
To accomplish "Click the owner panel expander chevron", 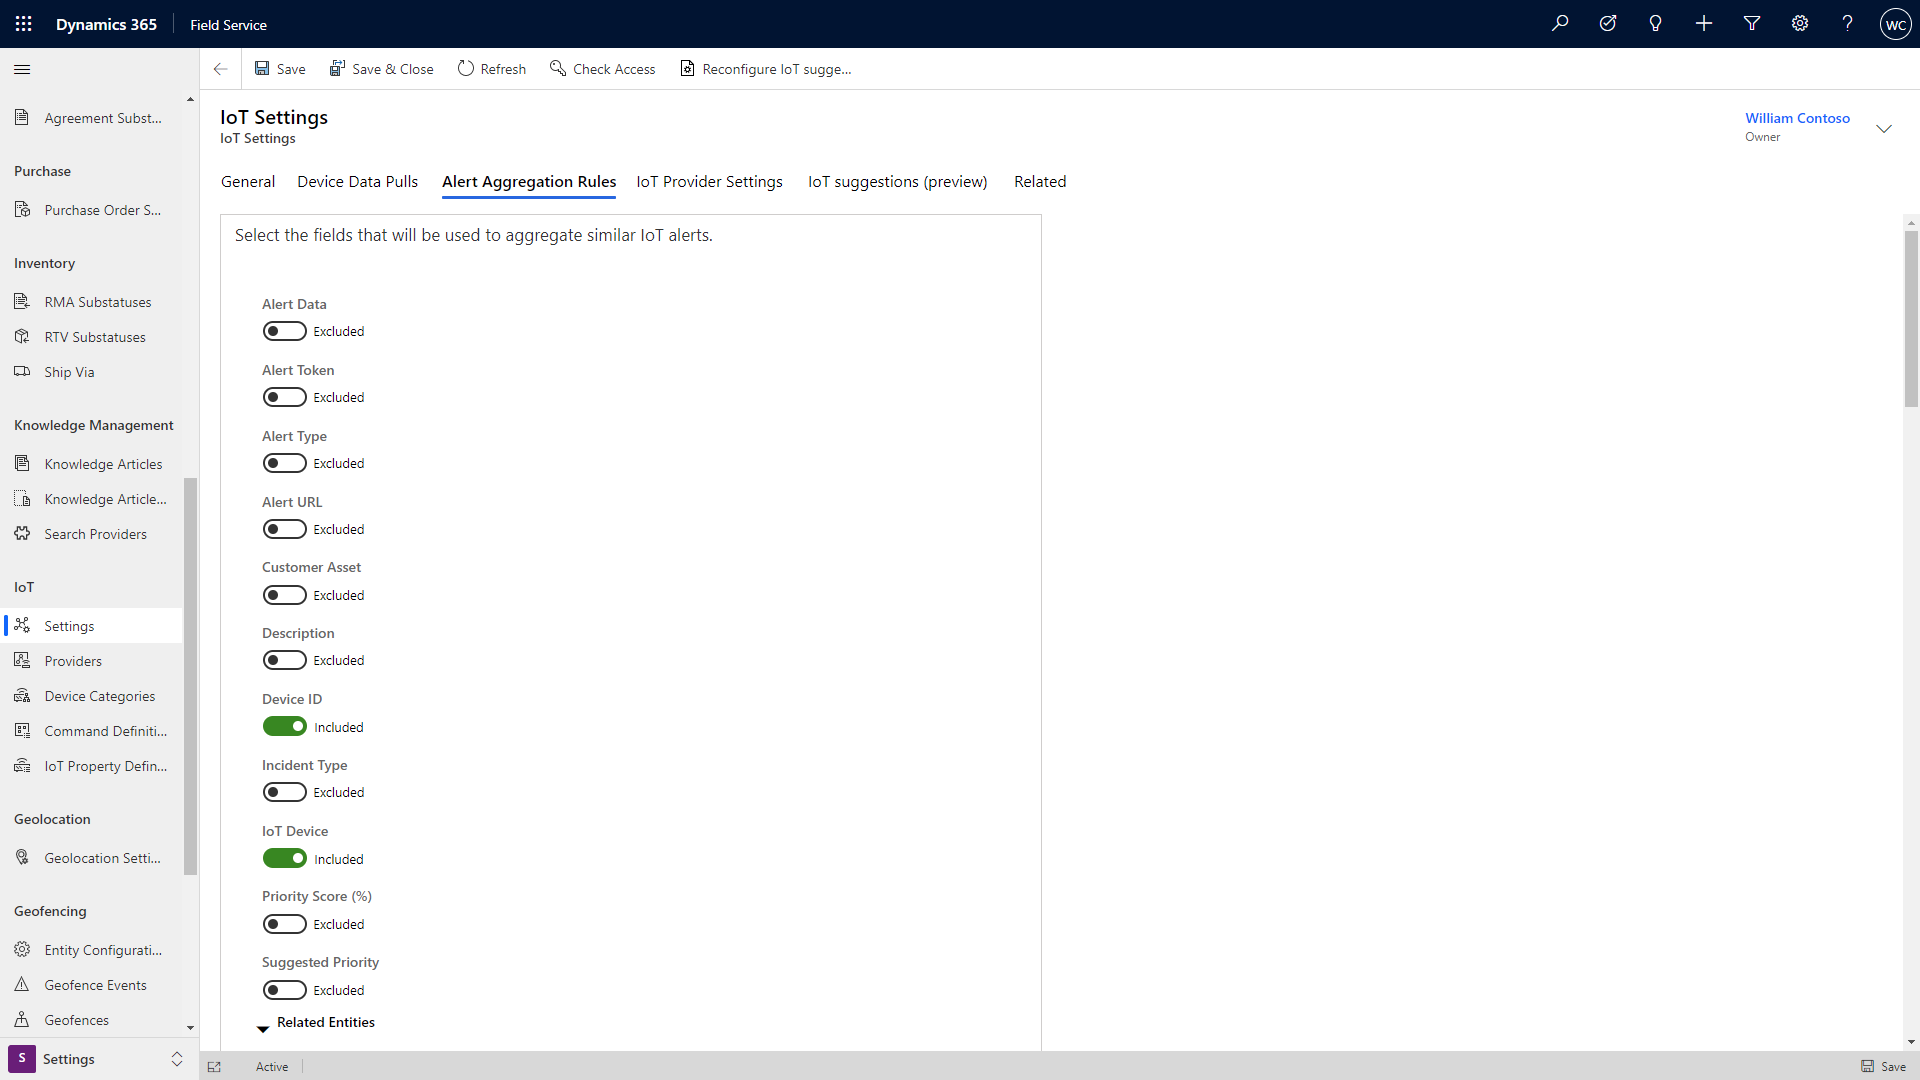I will tap(1884, 127).
